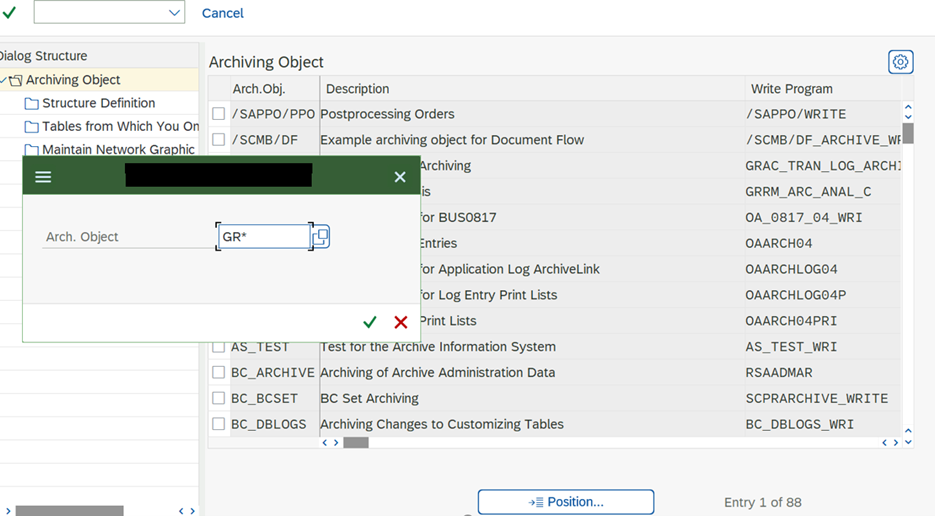Open the command field dropdown

tap(174, 13)
